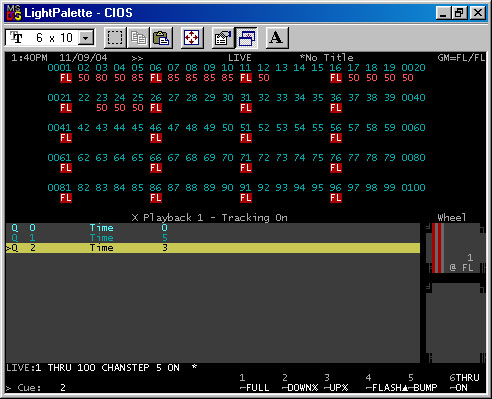This screenshot has height=399, width=492.
Task: Click the Font letter A toolbar icon
Action: click(x=277, y=38)
